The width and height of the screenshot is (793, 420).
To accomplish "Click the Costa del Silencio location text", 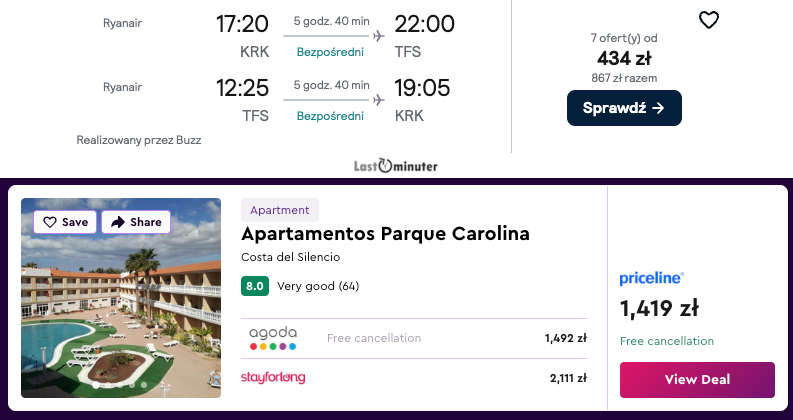I will click(x=290, y=257).
